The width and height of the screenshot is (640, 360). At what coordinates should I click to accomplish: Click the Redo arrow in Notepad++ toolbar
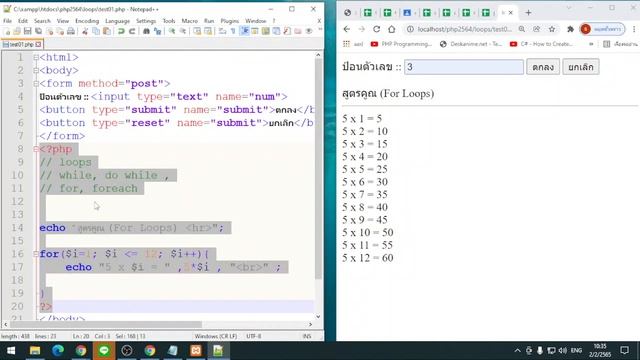coord(132,31)
